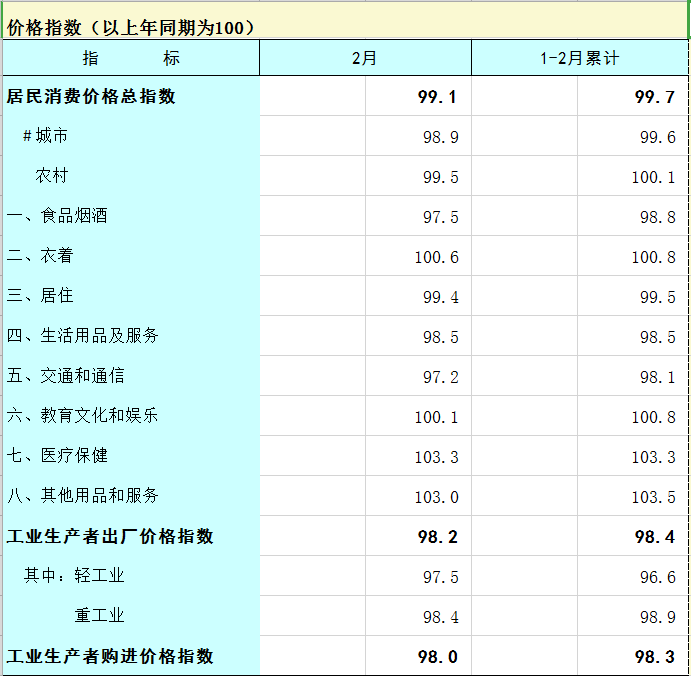Click 其他用品和服务 2月 value 103.0

[436, 497]
